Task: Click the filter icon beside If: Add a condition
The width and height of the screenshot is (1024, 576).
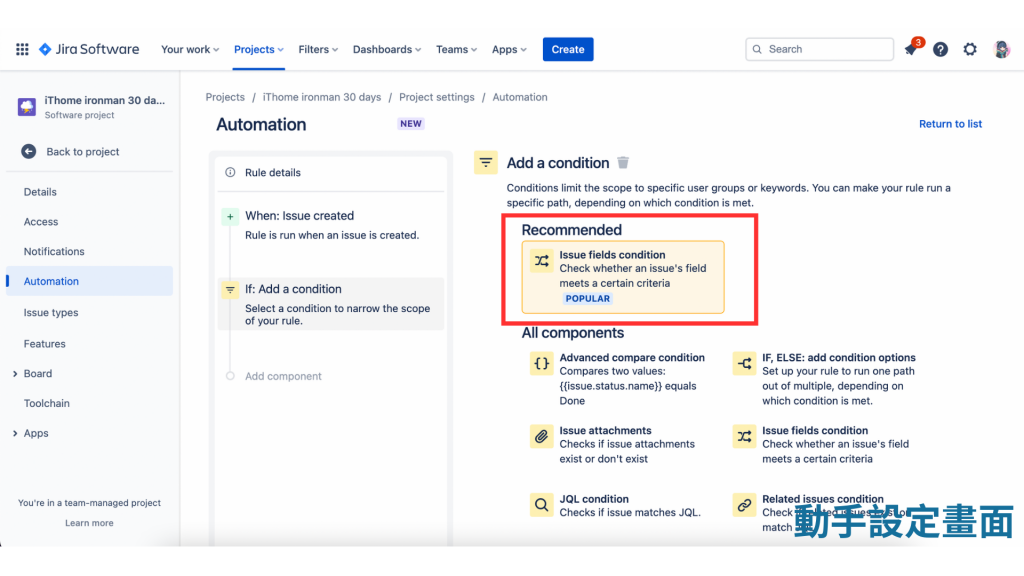Action: 230,289
